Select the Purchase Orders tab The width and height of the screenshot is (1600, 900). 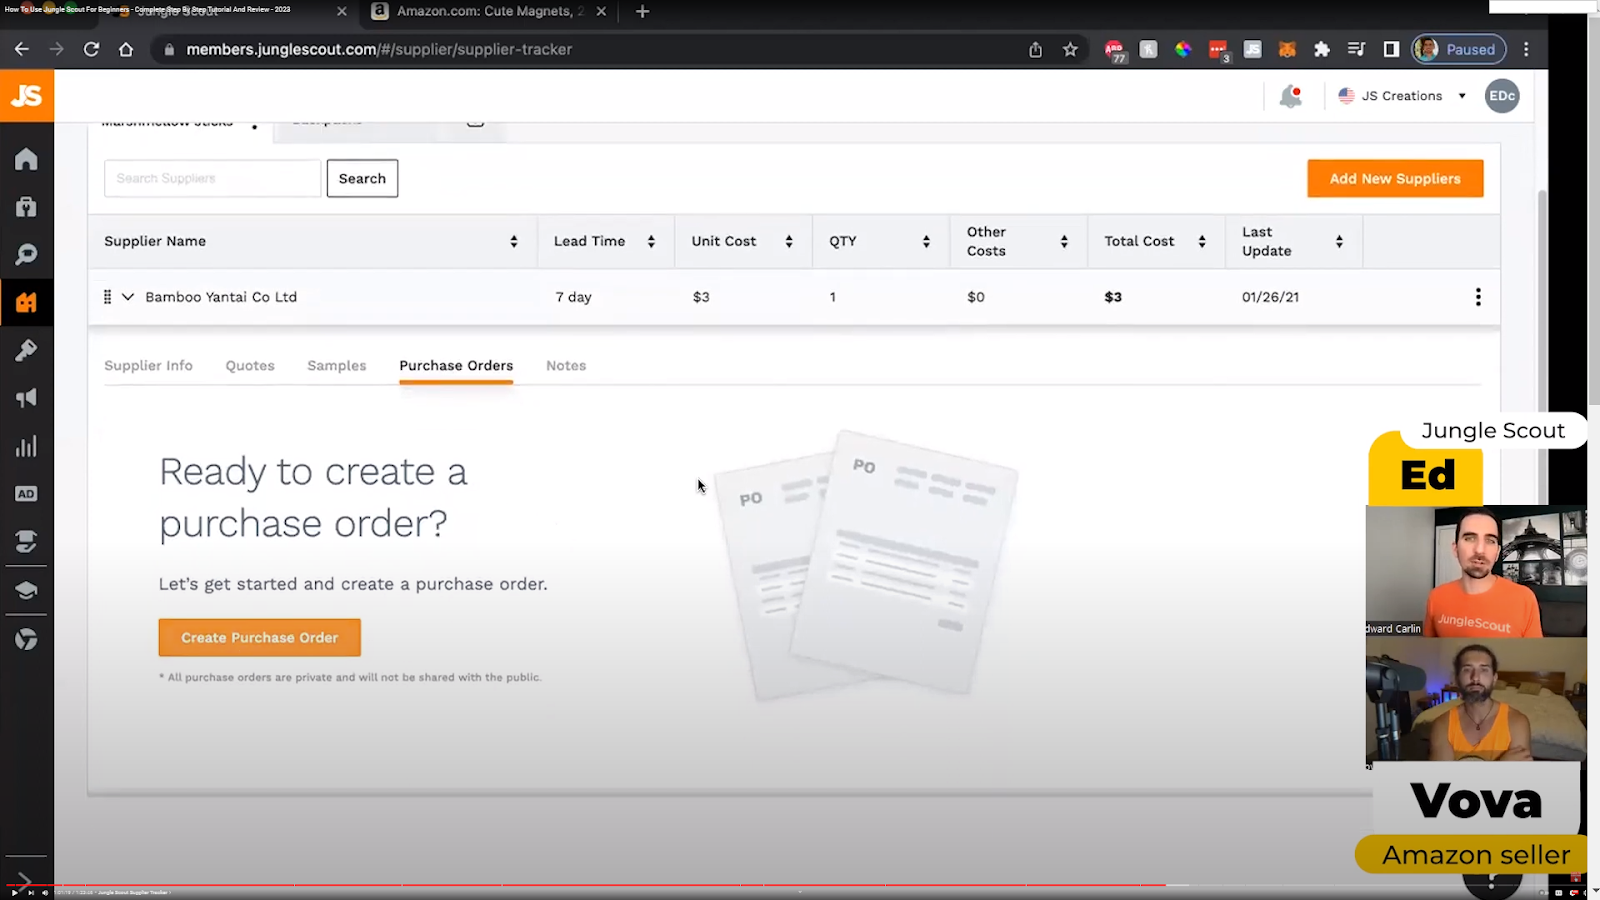click(x=456, y=366)
